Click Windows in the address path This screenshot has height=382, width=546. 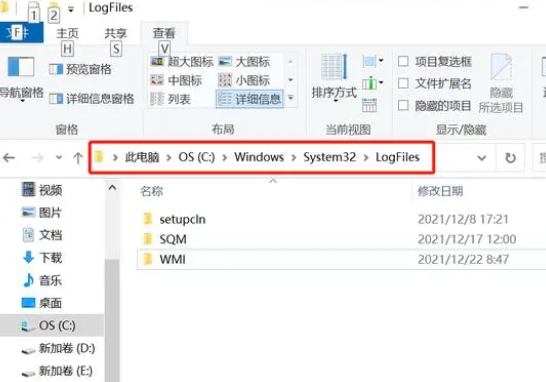coord(259,157)
